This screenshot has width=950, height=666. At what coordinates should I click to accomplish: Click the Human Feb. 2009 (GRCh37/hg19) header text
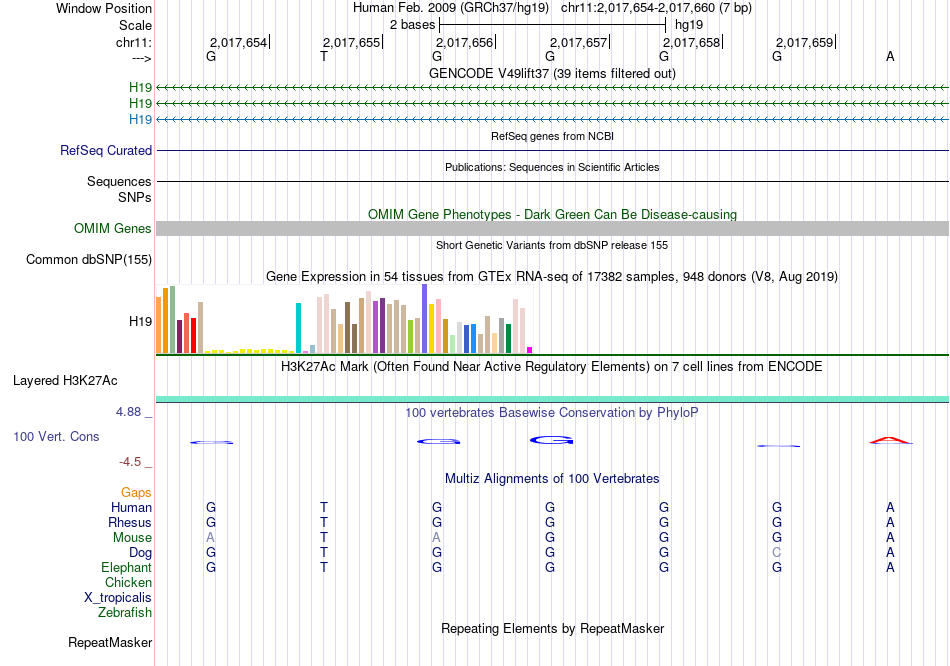pyautogui.click(x=451, y=8)
